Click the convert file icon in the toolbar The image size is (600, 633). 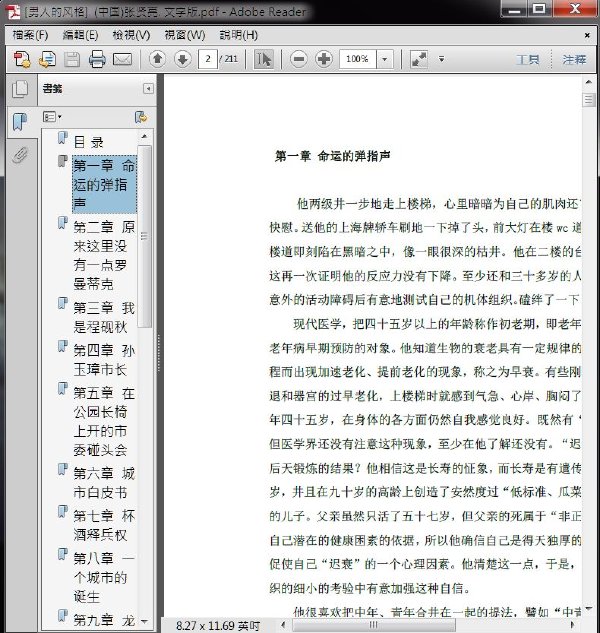coord(47,59)
